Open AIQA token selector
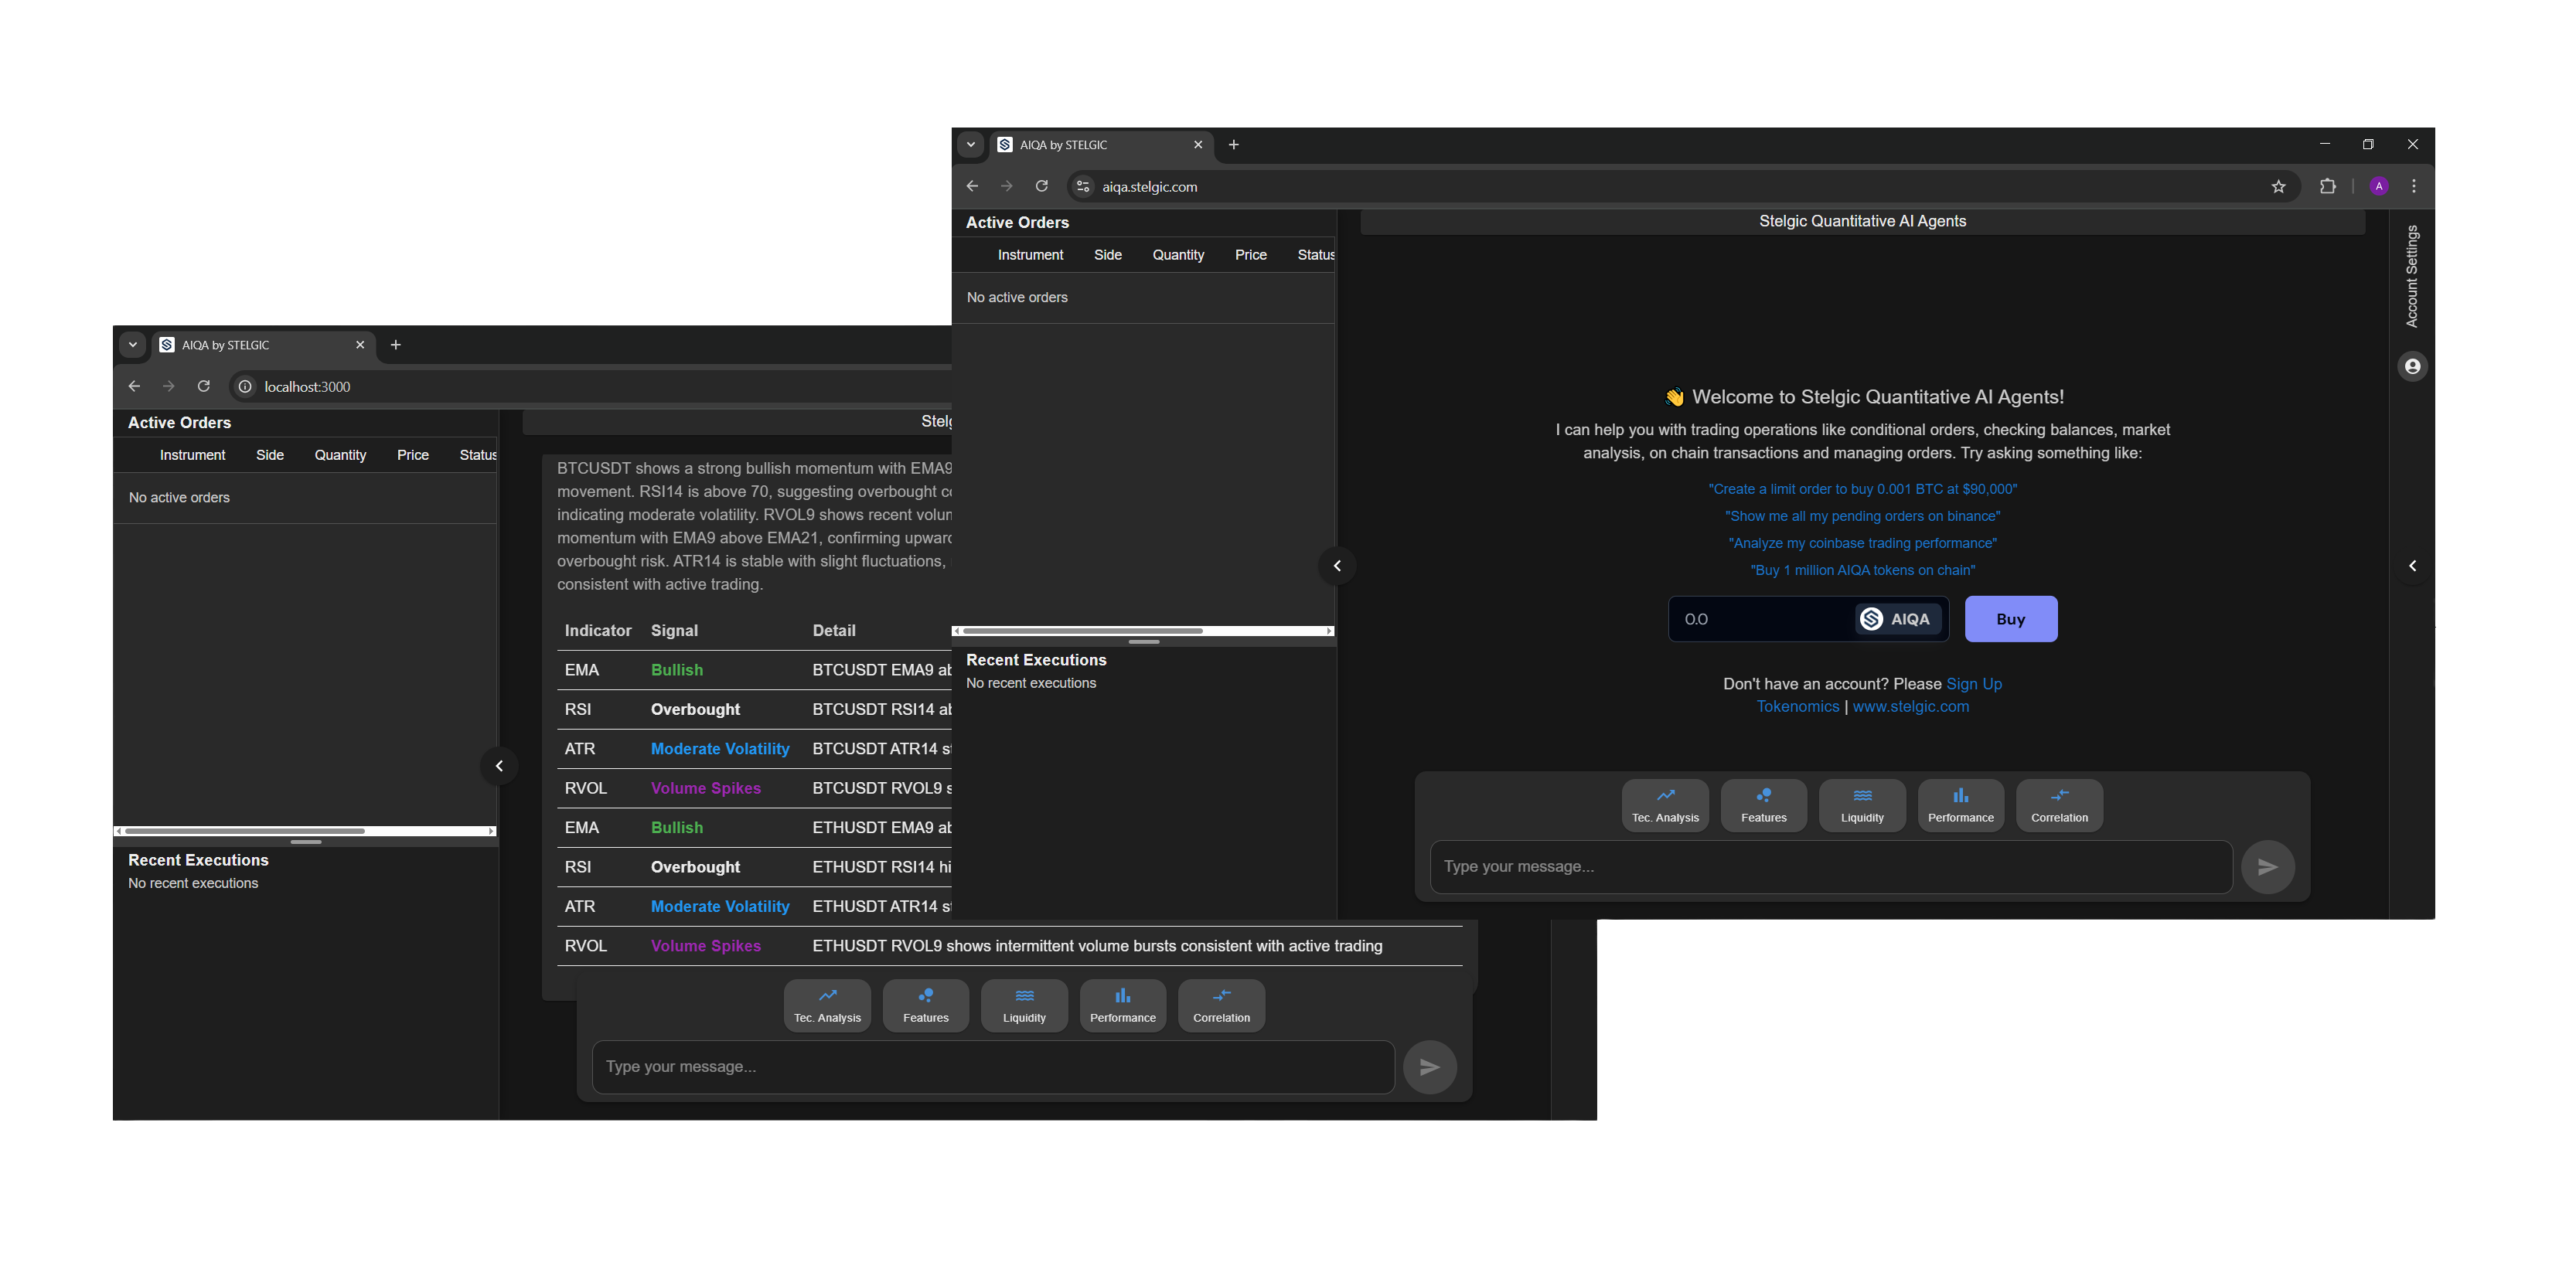2576x1286 pixels. [1897, 619]
